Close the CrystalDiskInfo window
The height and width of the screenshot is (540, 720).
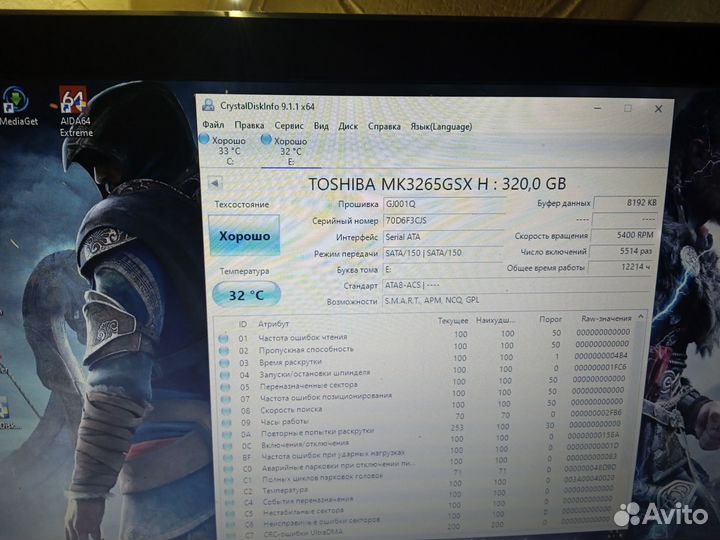click(658, 109)
